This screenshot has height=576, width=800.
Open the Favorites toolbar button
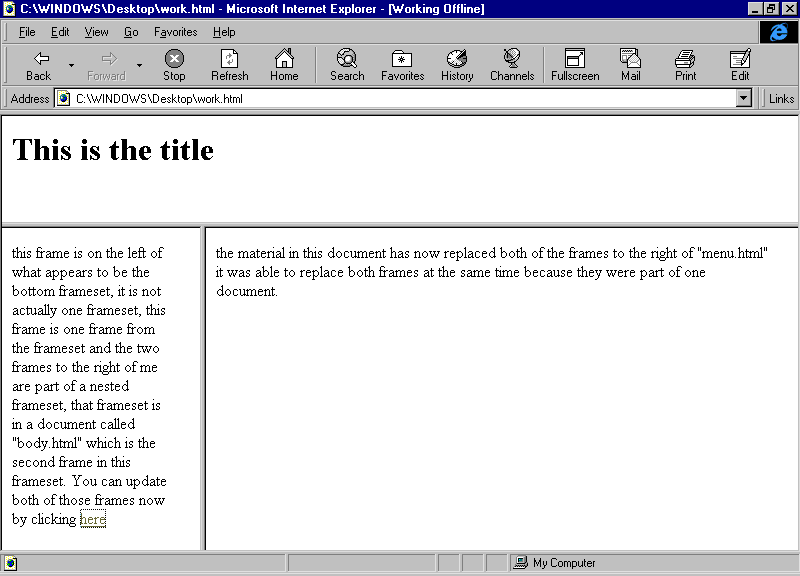tap(402, 65)
